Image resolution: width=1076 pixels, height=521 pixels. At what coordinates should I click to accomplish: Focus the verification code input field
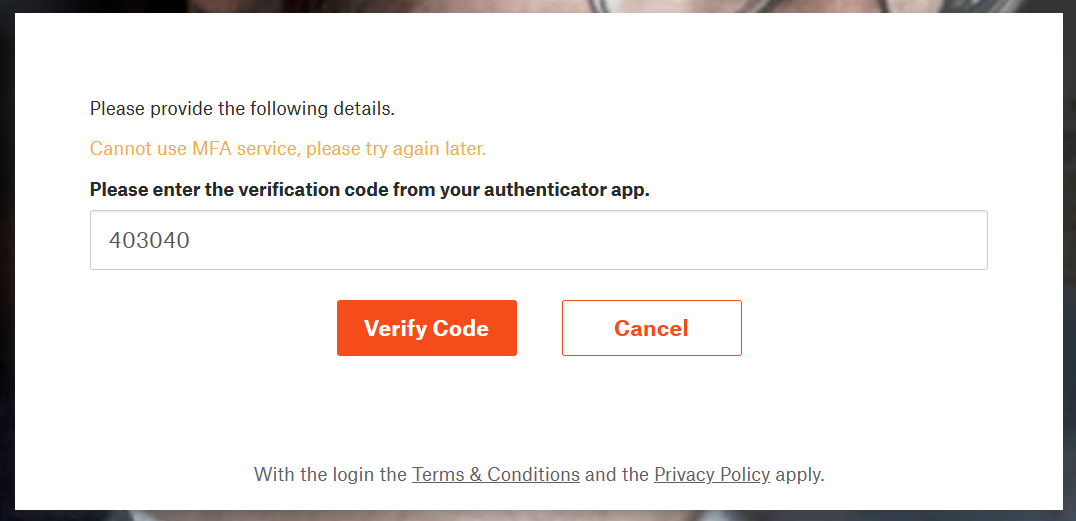pos(539,240)
